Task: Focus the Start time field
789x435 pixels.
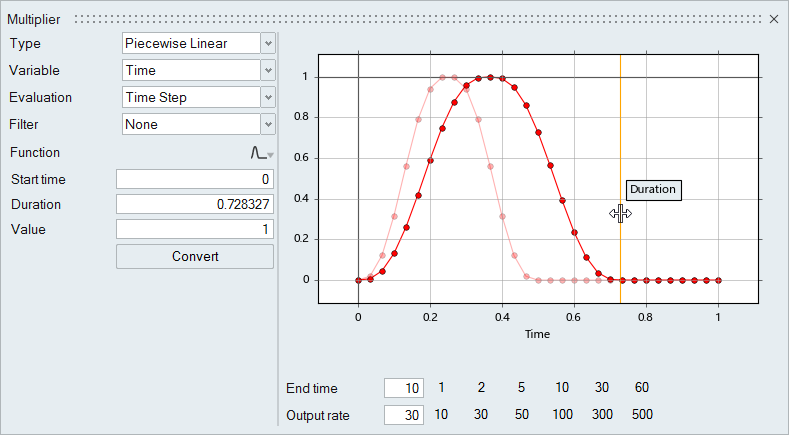Action: (x=195, y=179)
